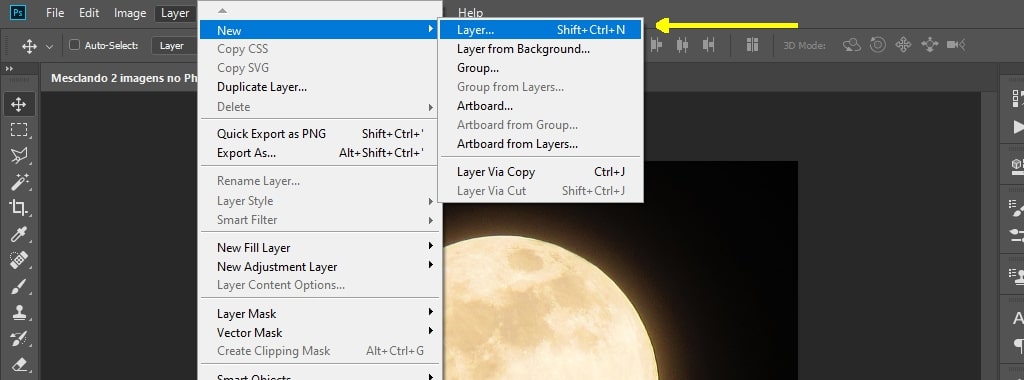Image resolution: width=1024 pixels, height=380 pixels.
Task: Open the Actions panel play icon
Action: (1017, 126)
